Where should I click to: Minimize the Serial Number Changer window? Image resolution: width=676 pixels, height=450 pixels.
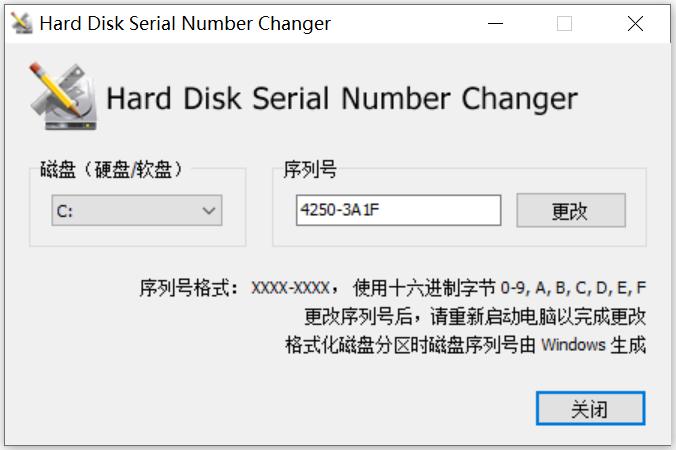coord(497,23)
